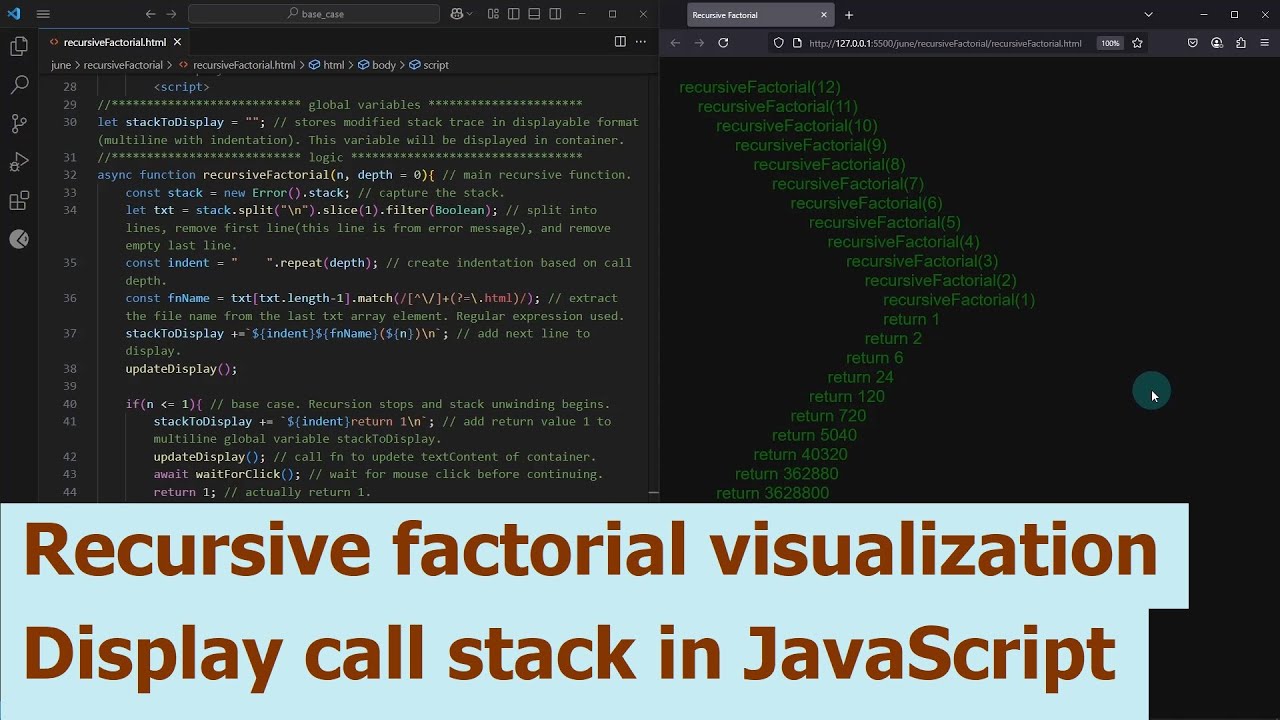Open the browser's list all tabs dropdown
1280x720 pixels.
point(1148,15)
